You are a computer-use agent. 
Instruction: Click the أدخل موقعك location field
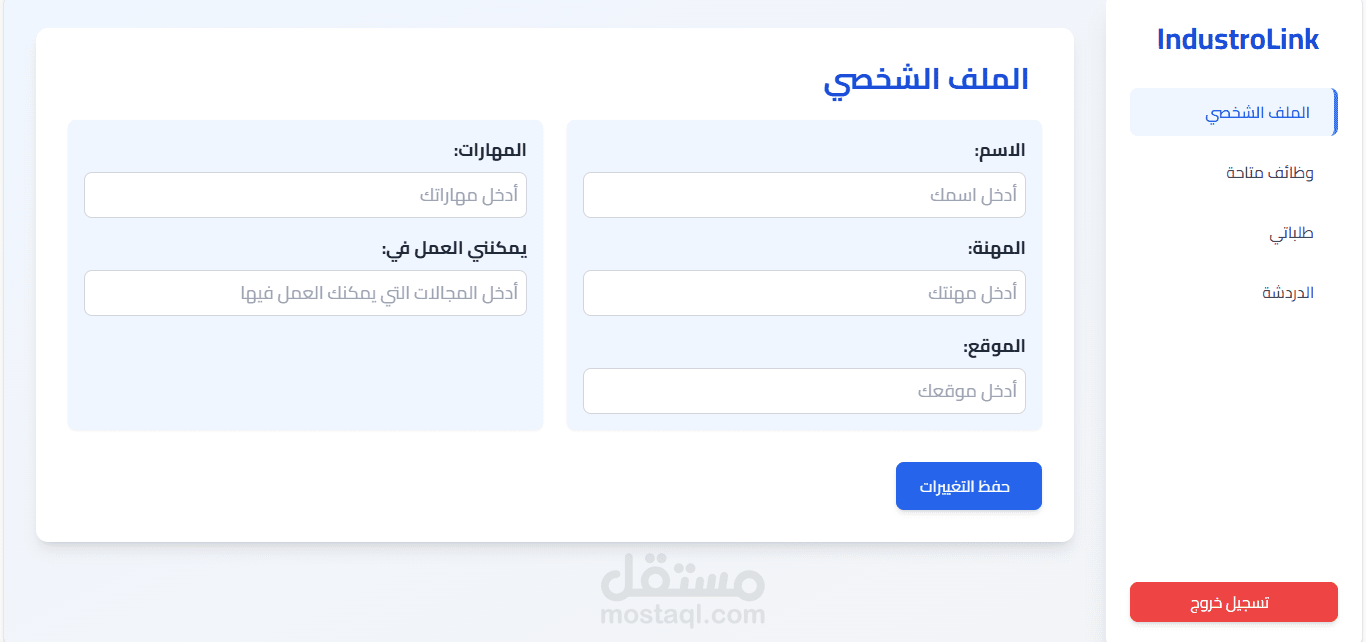click(804, 391)
